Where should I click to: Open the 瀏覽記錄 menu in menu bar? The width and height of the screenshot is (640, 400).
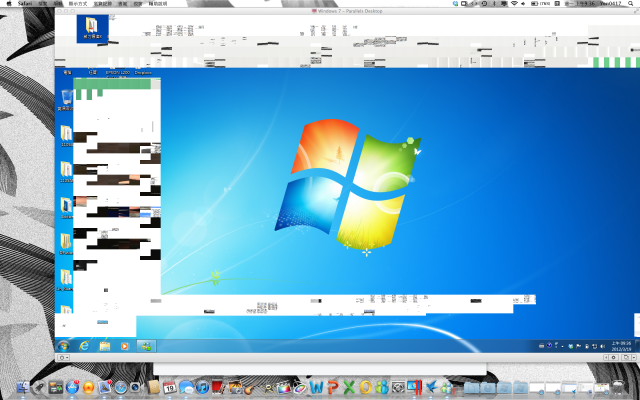[x=102, y=3]
